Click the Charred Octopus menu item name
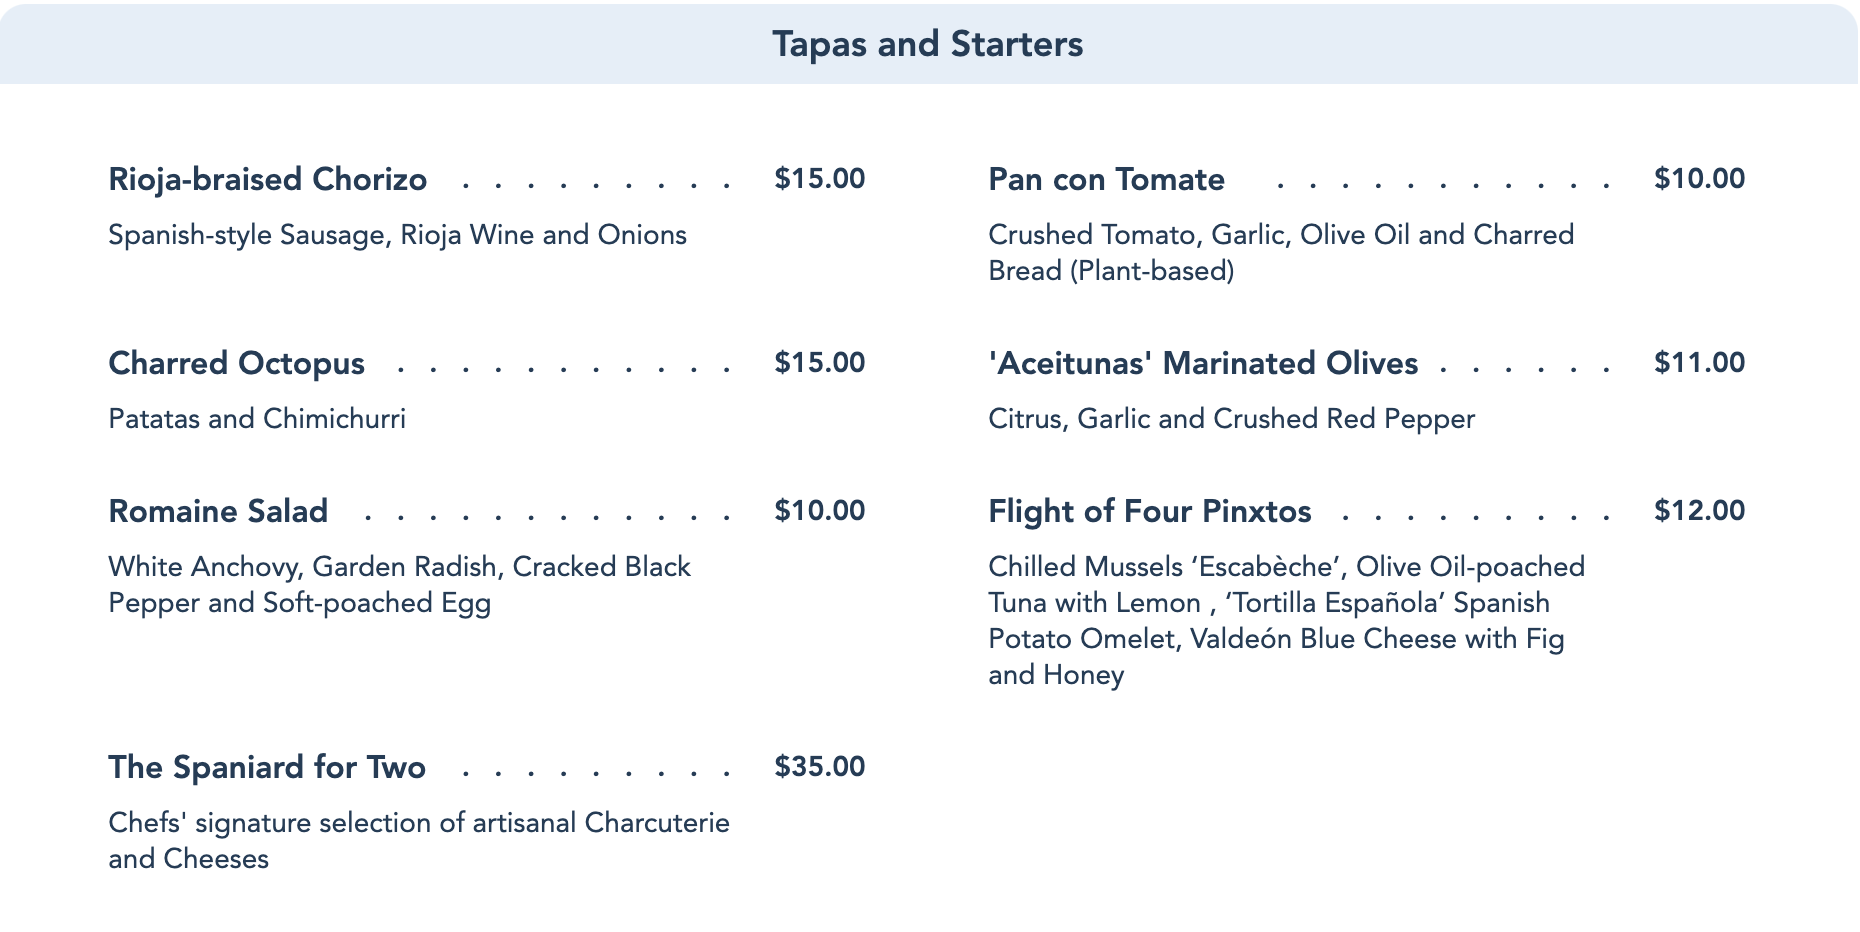Viewport: 1860px width, 932px height. point(236,363)
